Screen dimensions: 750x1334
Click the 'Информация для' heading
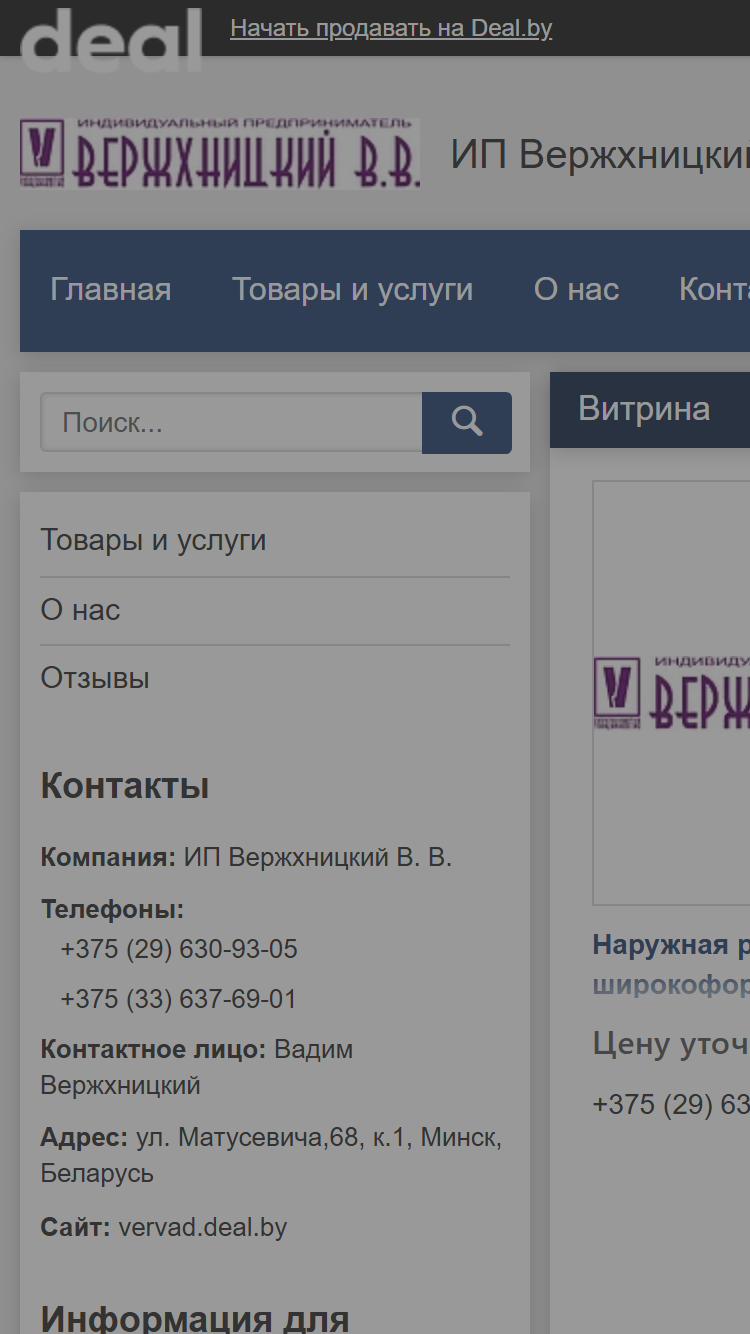click(x=195, y=1318)
